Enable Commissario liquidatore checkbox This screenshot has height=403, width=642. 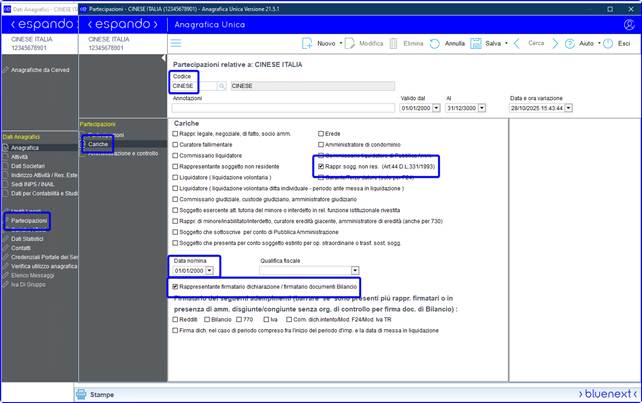coord(175,156)
